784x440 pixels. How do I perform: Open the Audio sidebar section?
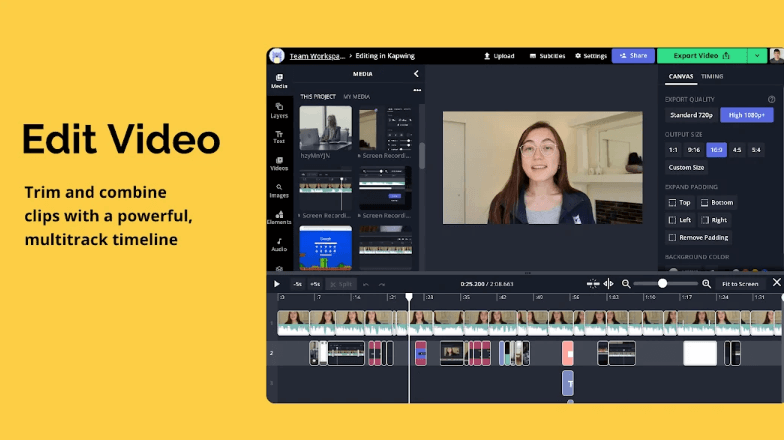tap(279, 243)
